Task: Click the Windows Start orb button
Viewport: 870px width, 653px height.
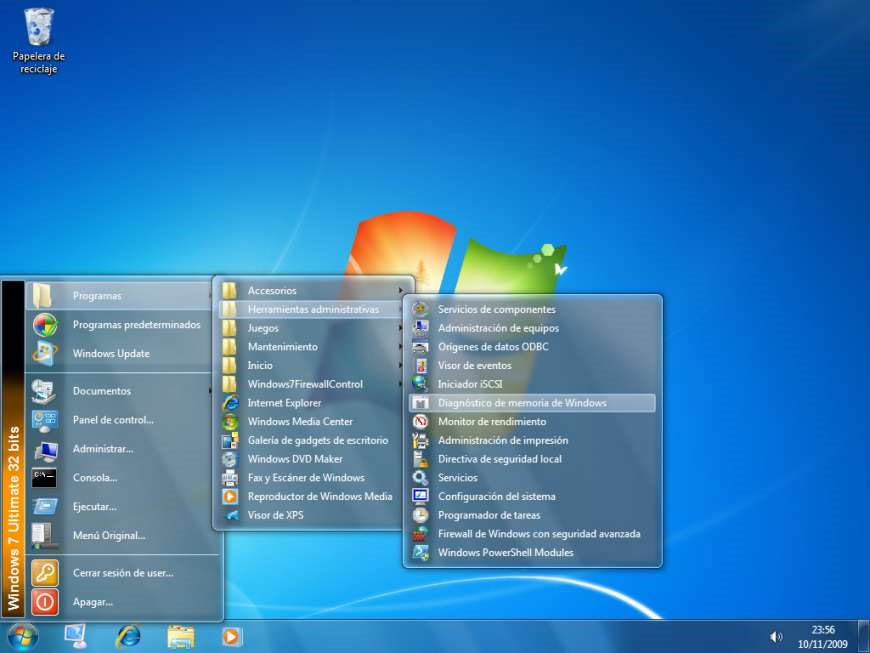Action: [22, 636]
